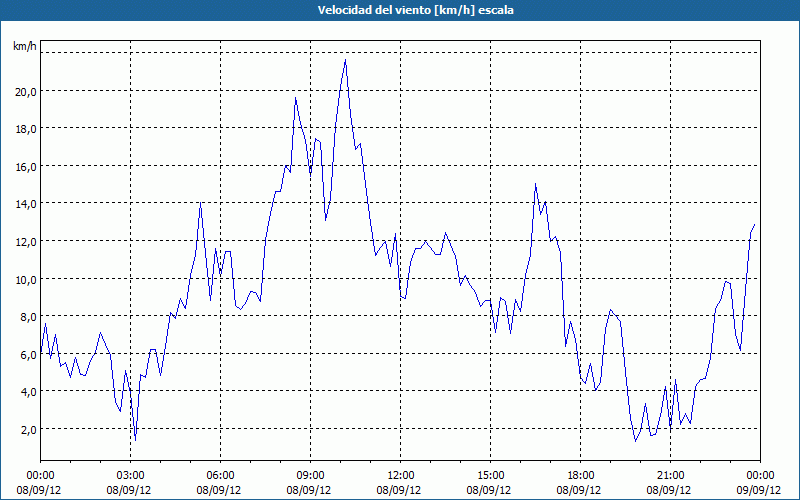Click the '12:00' time axis label
800x500 pixels.
tap(401, 476)
